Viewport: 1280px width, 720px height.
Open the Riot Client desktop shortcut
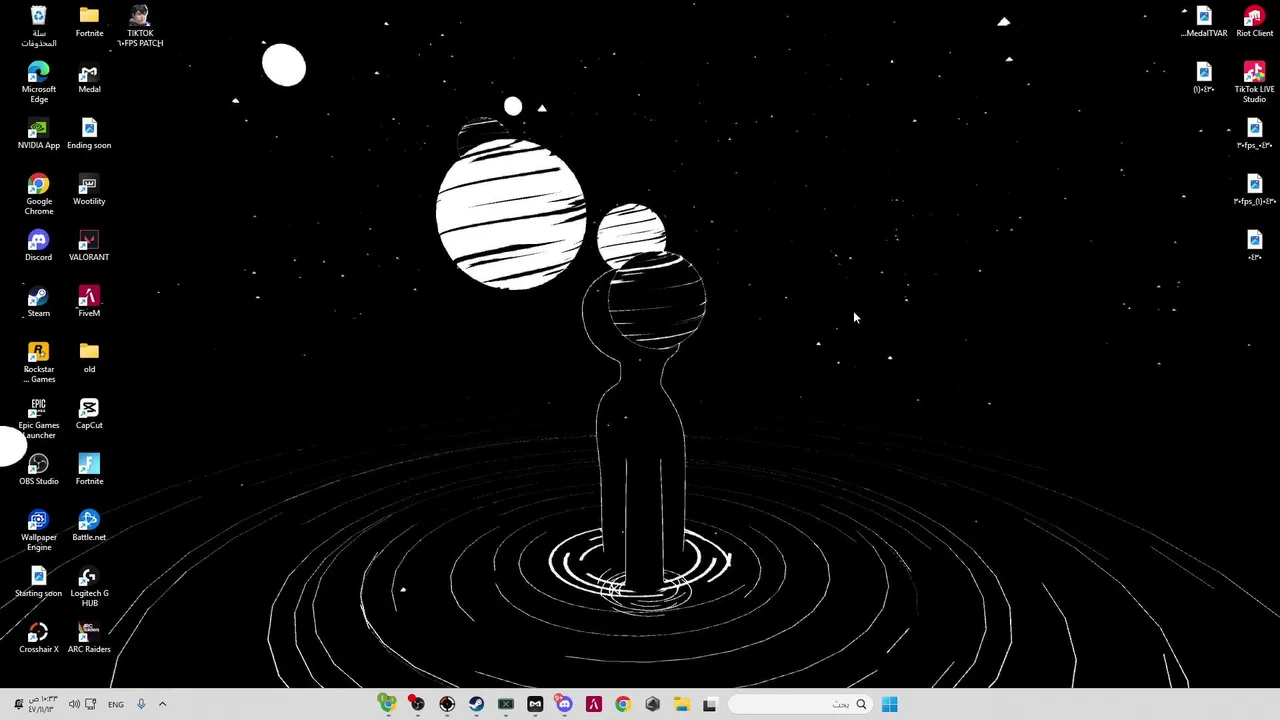point(1254,22)
